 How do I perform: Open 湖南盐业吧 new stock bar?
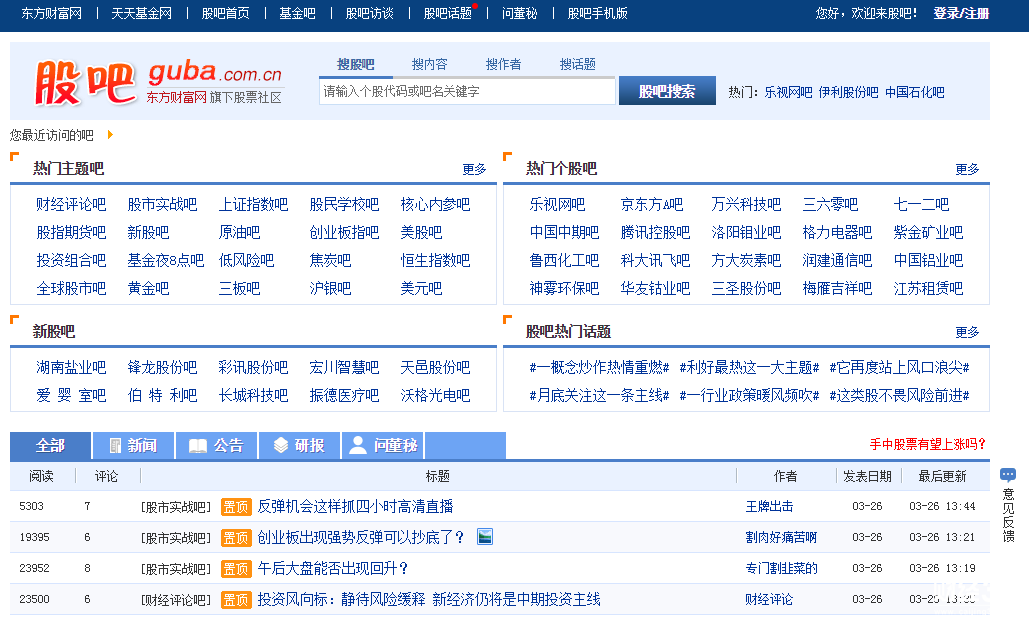71,367
